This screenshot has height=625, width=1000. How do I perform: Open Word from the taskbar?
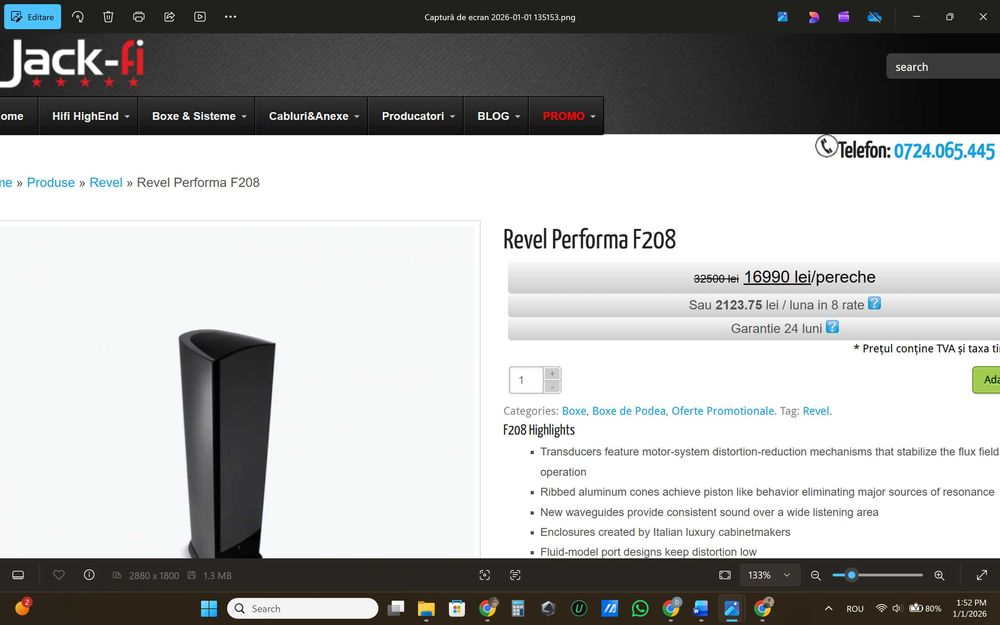click(701, 608)
